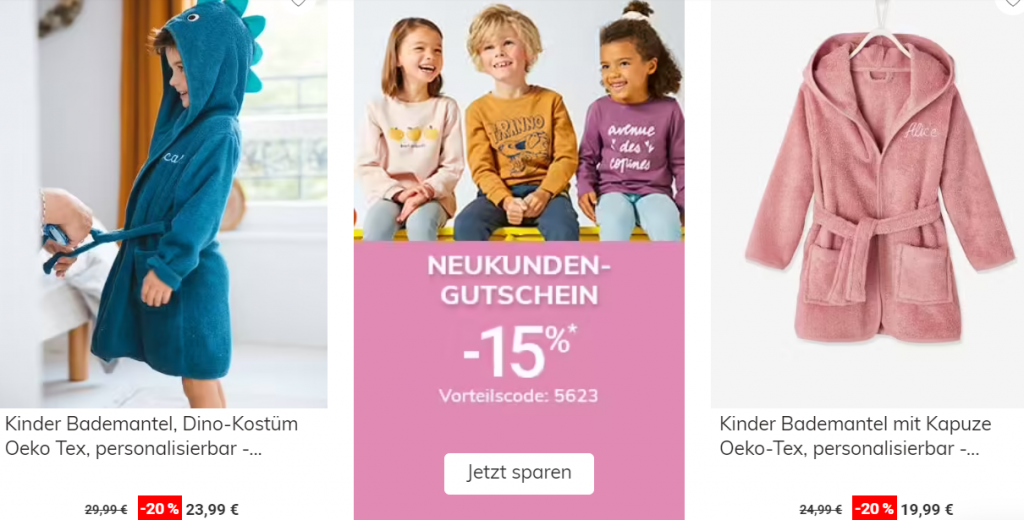Click the -20 % badge on dino bathrobe
Screen dimensions: 1024x520
tap(159, 509)
